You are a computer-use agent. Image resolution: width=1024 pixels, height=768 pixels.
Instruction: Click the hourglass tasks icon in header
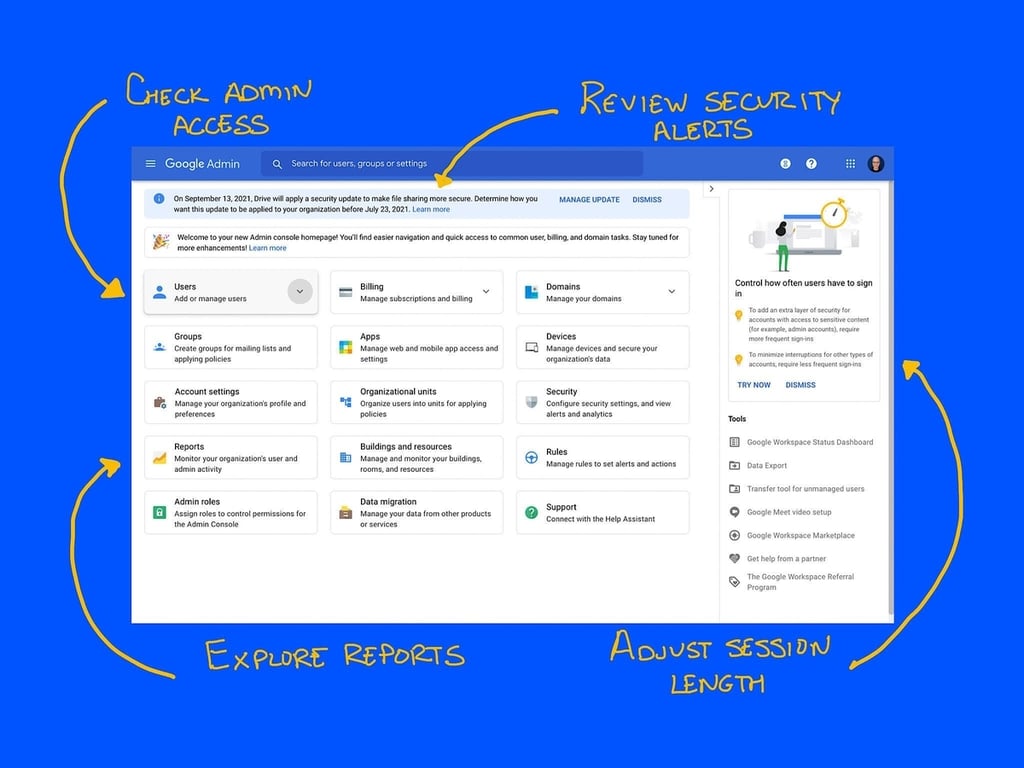(x=786, y=164)
